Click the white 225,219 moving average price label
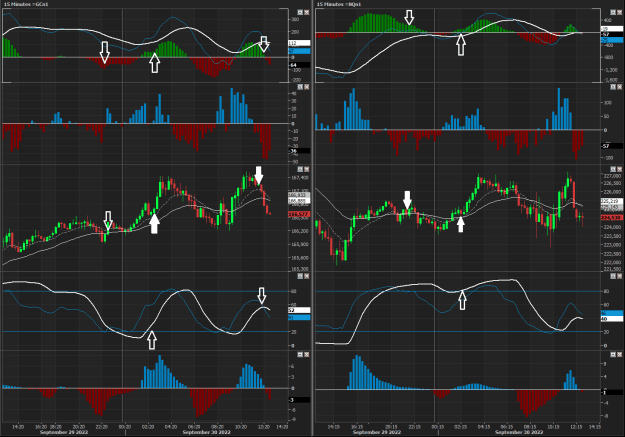The width and height of the screenshot is (625, 437). coord(612,201)
